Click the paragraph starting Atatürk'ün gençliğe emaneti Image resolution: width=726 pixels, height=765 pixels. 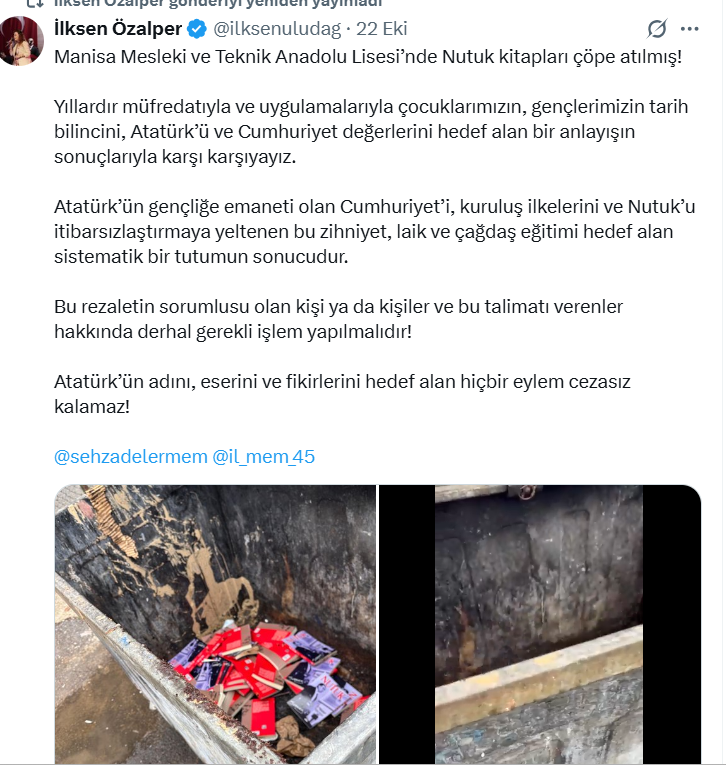pyautogui.click(x=375, y=232)
